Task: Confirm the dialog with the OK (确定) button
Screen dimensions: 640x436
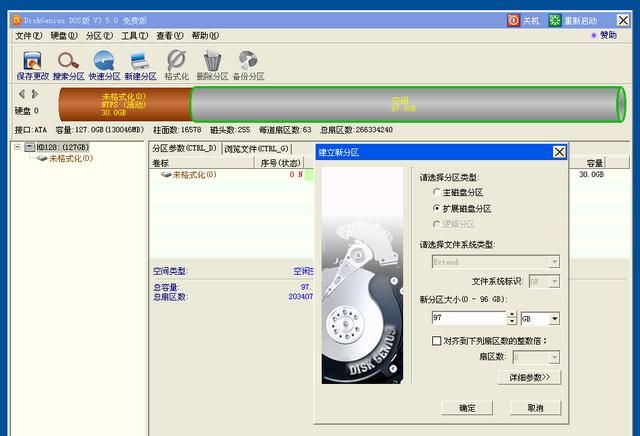Action: [x=467, y=408]
